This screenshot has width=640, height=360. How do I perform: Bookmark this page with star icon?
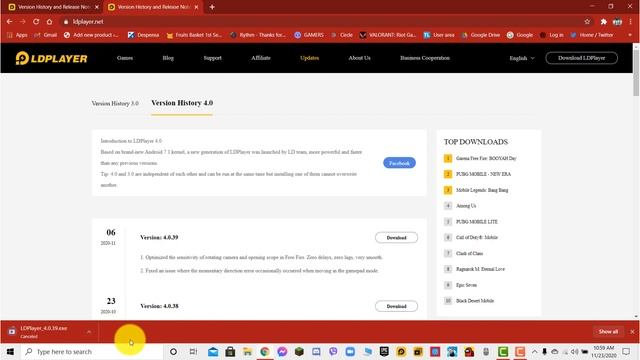[x=587, y=22]
